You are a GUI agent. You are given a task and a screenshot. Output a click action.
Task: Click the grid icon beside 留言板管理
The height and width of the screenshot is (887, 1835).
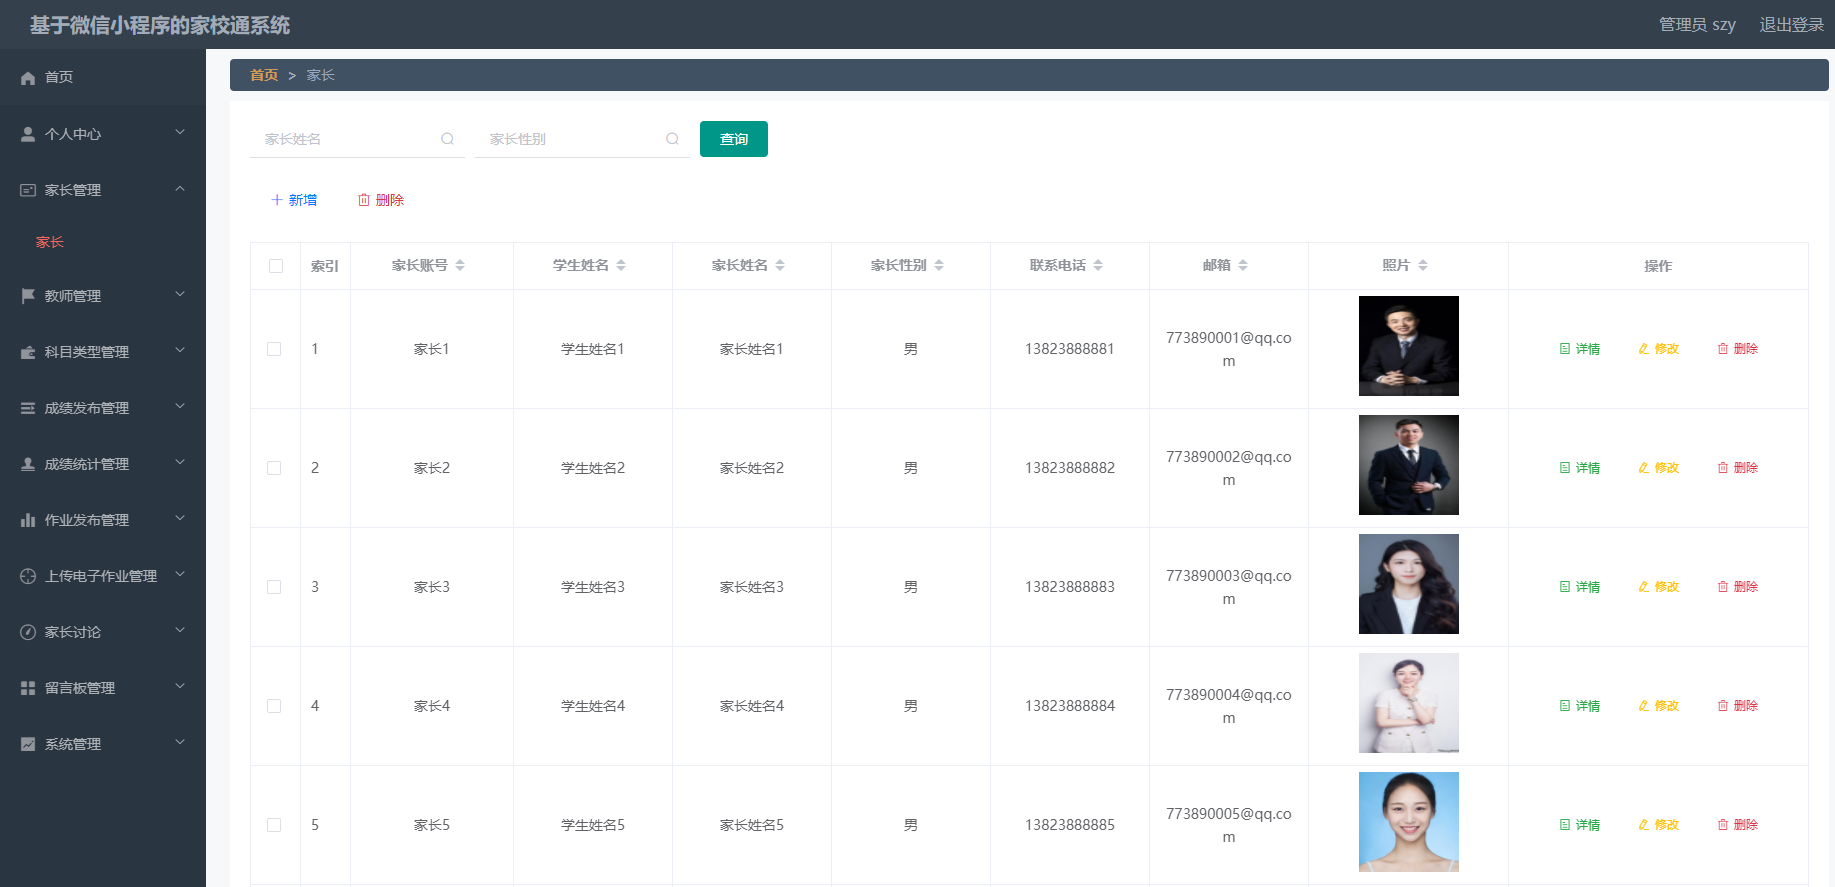tap(28, 688)
